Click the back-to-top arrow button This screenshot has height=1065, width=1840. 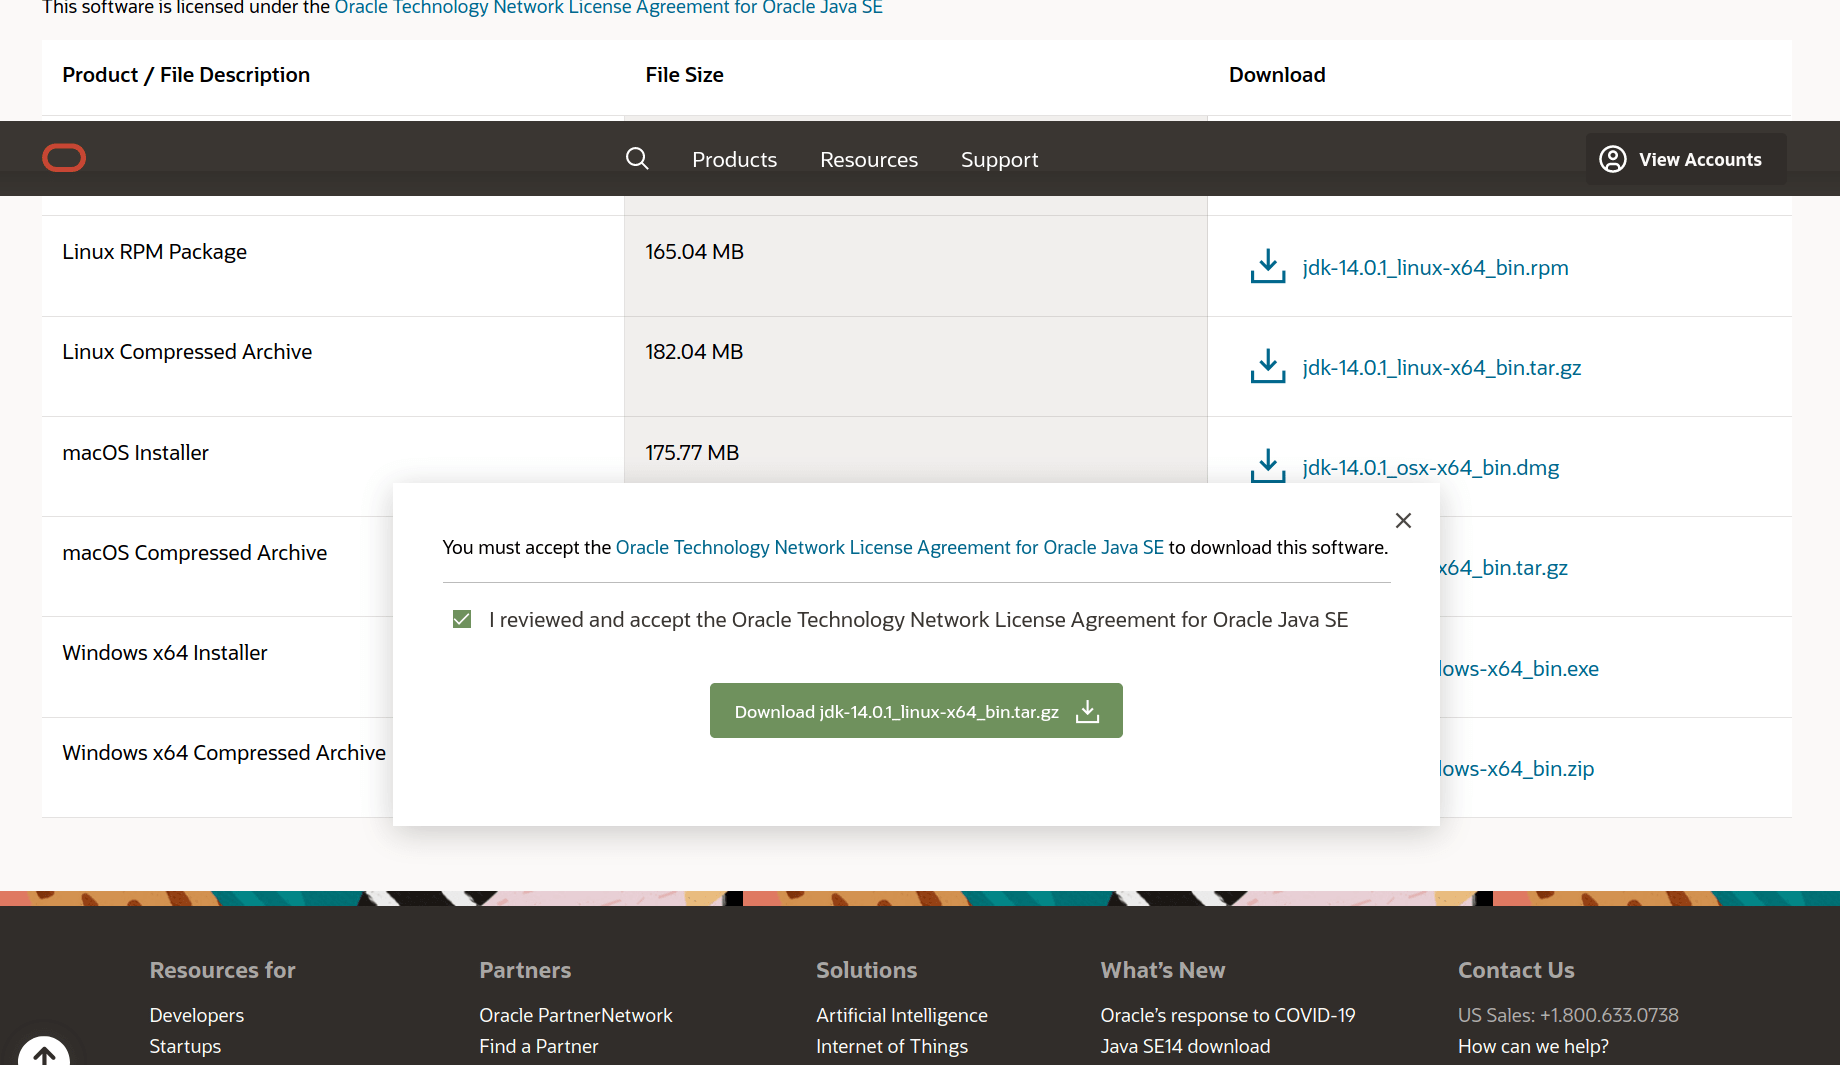[x=44, y=1052]
